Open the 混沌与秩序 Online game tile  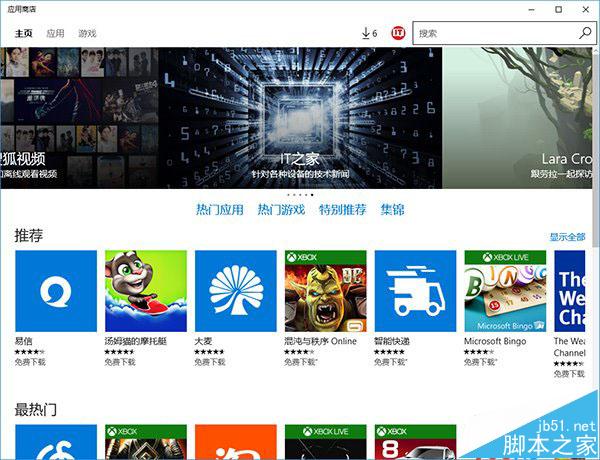(x=326, y=291)
